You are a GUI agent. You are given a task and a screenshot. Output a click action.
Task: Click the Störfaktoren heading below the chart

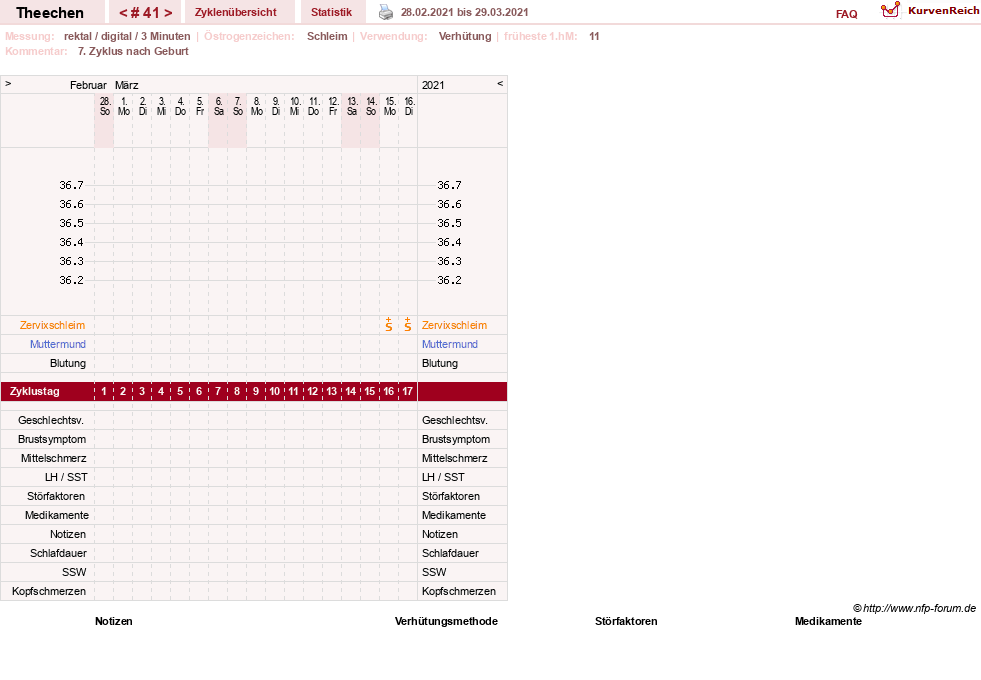pos(626,621)
